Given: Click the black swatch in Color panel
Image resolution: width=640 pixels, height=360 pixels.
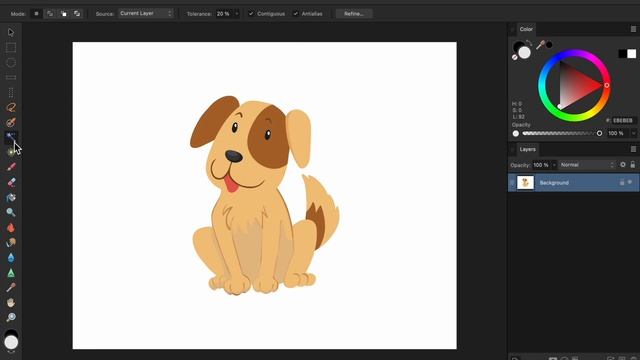Looking at the screenshot, I should point(622,53).
